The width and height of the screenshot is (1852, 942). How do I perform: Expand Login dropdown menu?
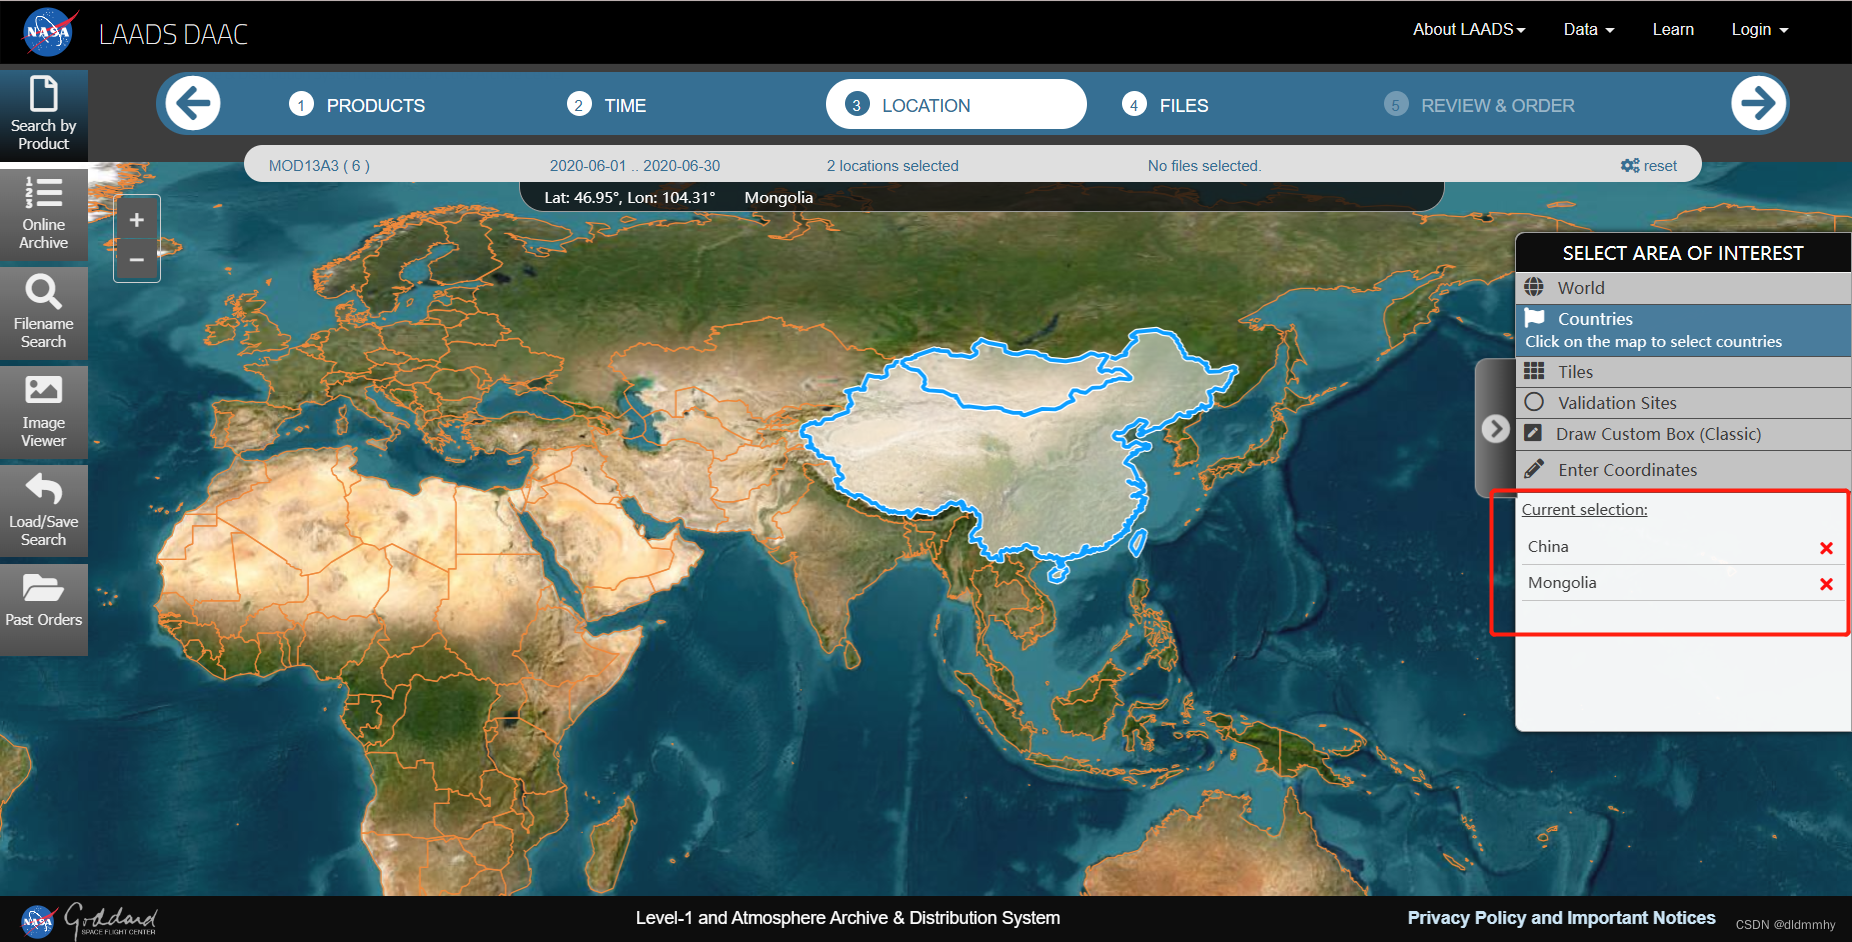coord(1760,29)
